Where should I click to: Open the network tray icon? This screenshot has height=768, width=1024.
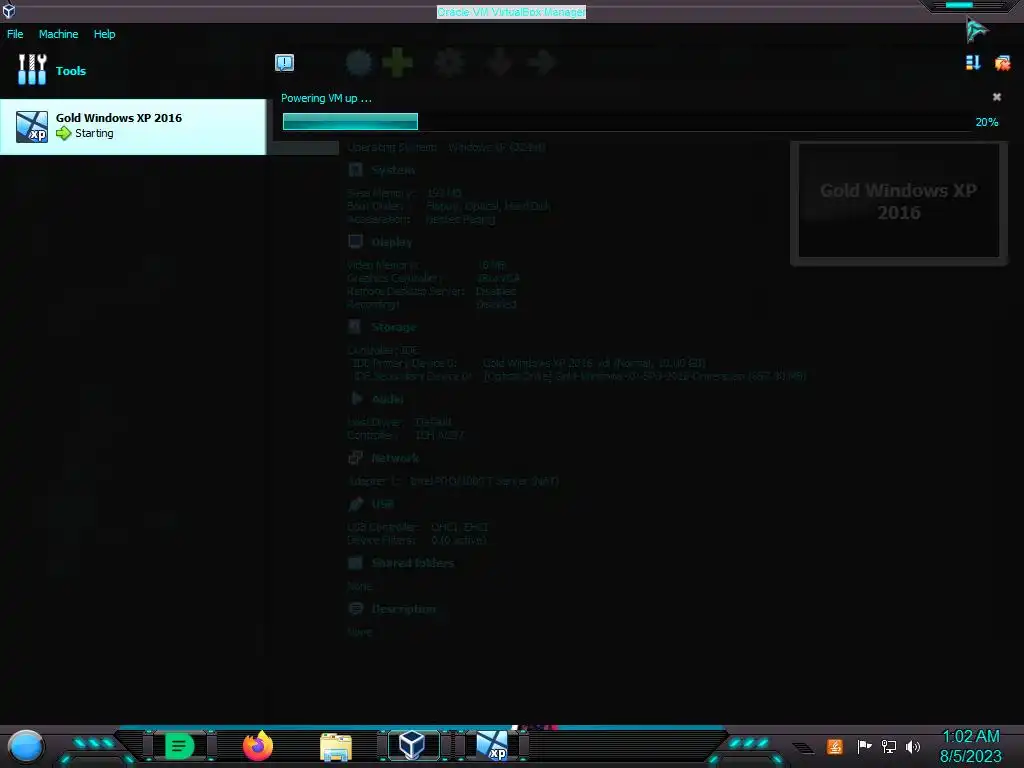pos(889,746)
